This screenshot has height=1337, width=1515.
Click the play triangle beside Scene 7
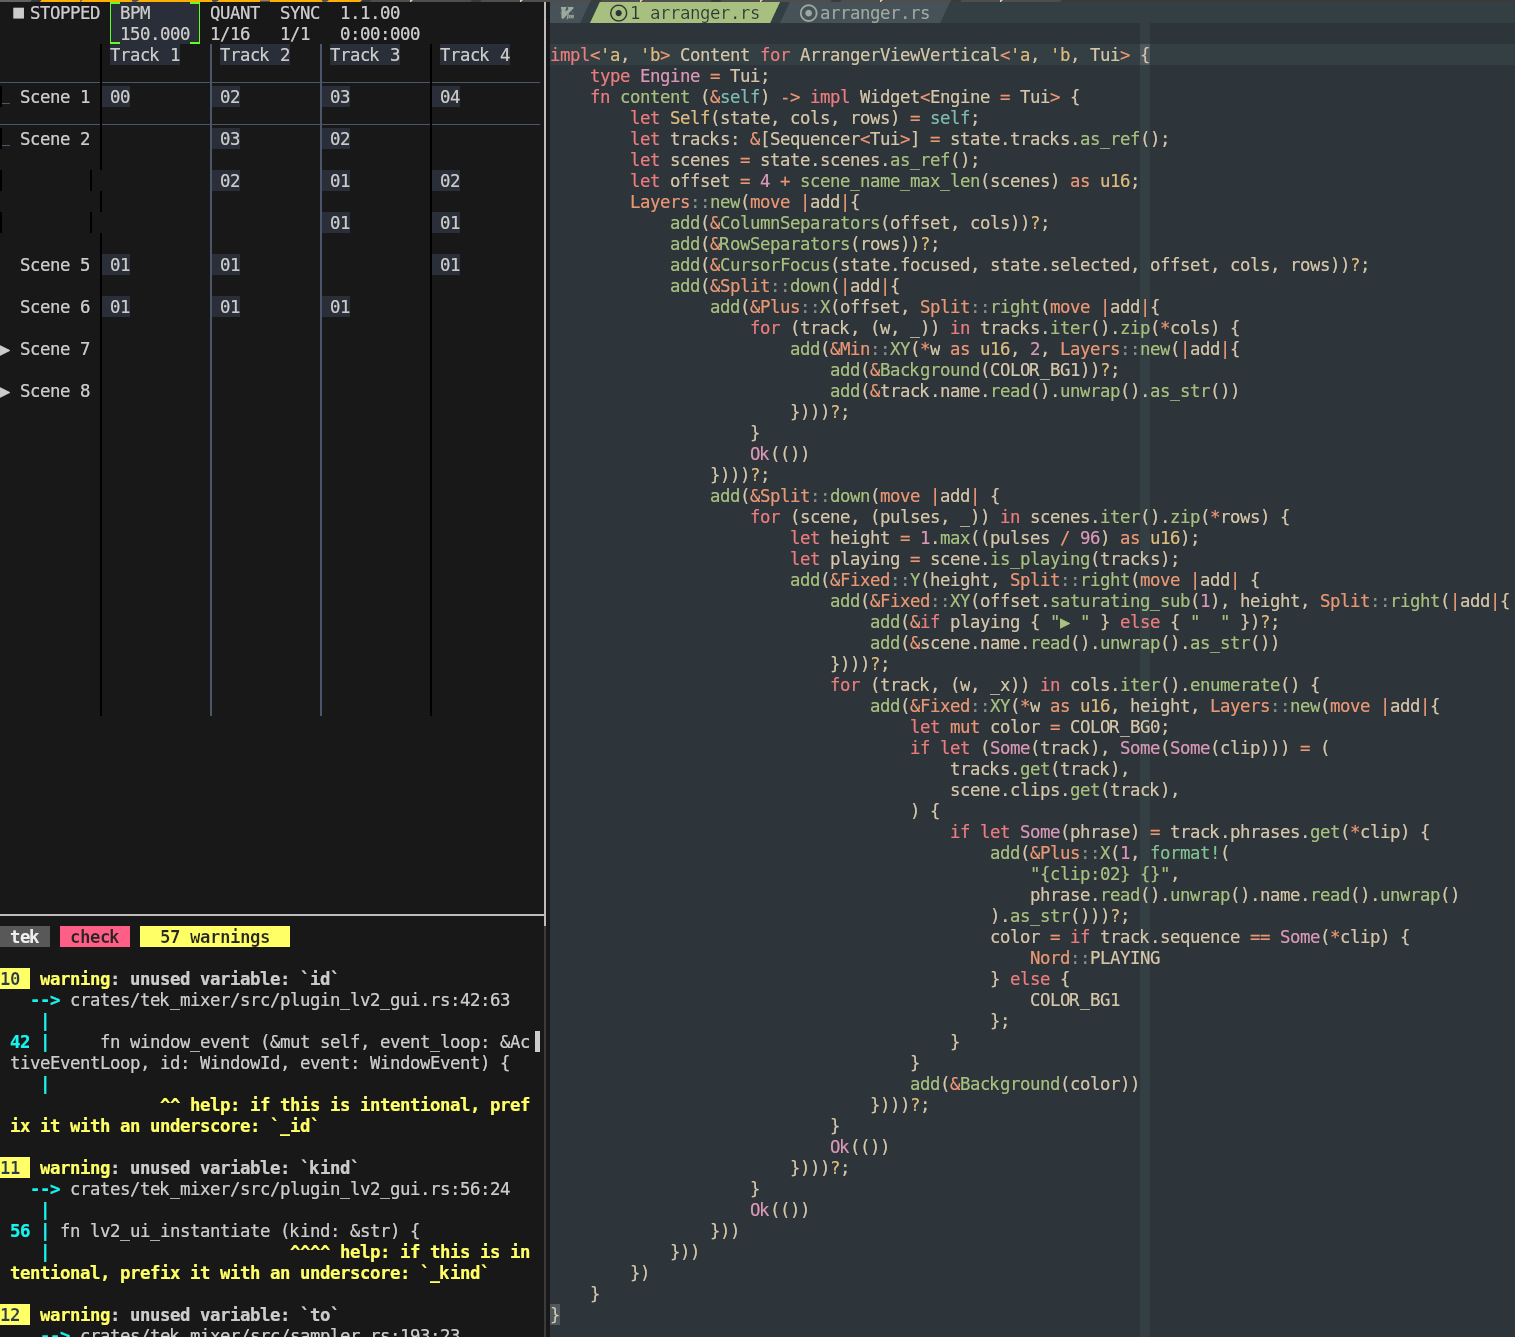click(x=6, y=349)
